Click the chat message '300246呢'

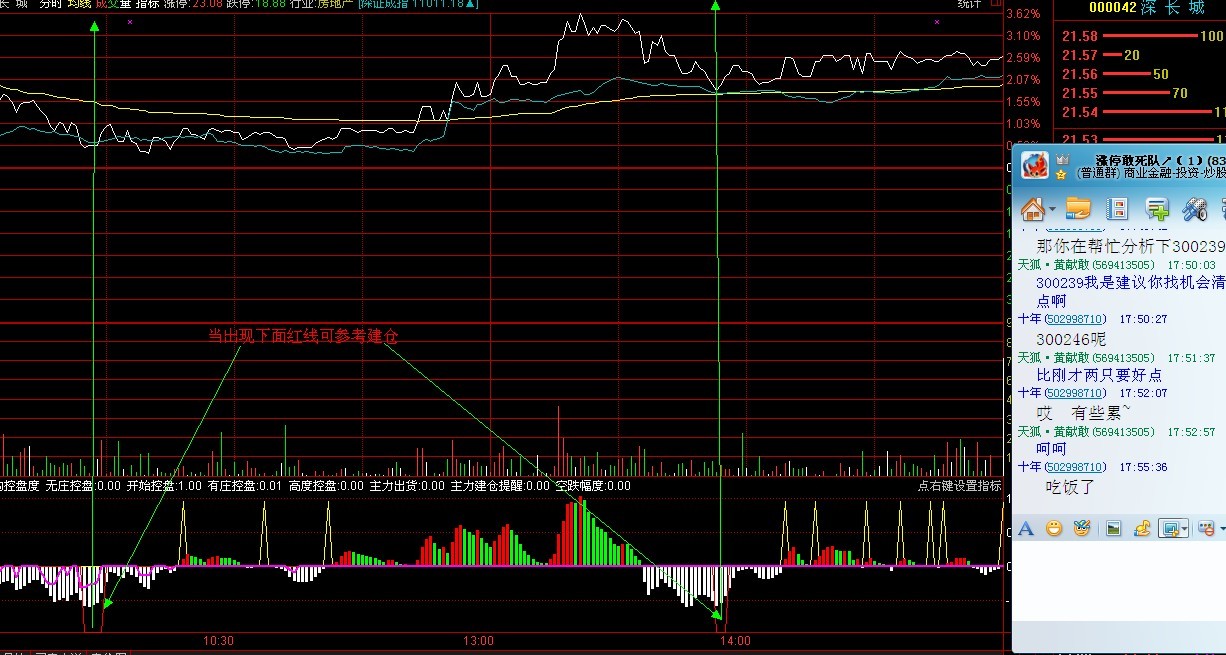click(1071, 339)
